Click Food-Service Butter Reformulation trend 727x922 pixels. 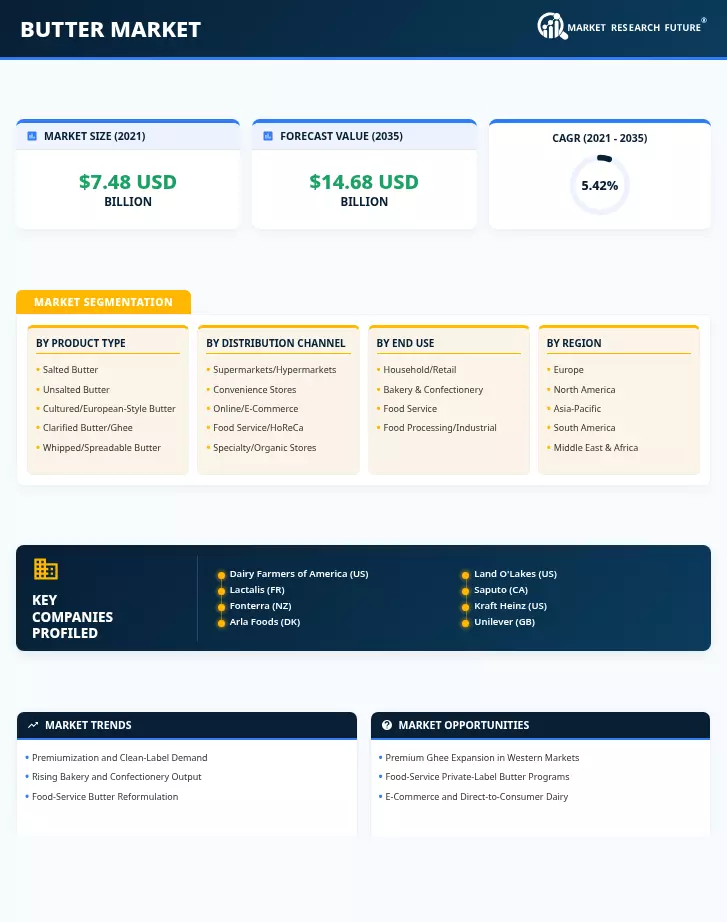[105, 797]
